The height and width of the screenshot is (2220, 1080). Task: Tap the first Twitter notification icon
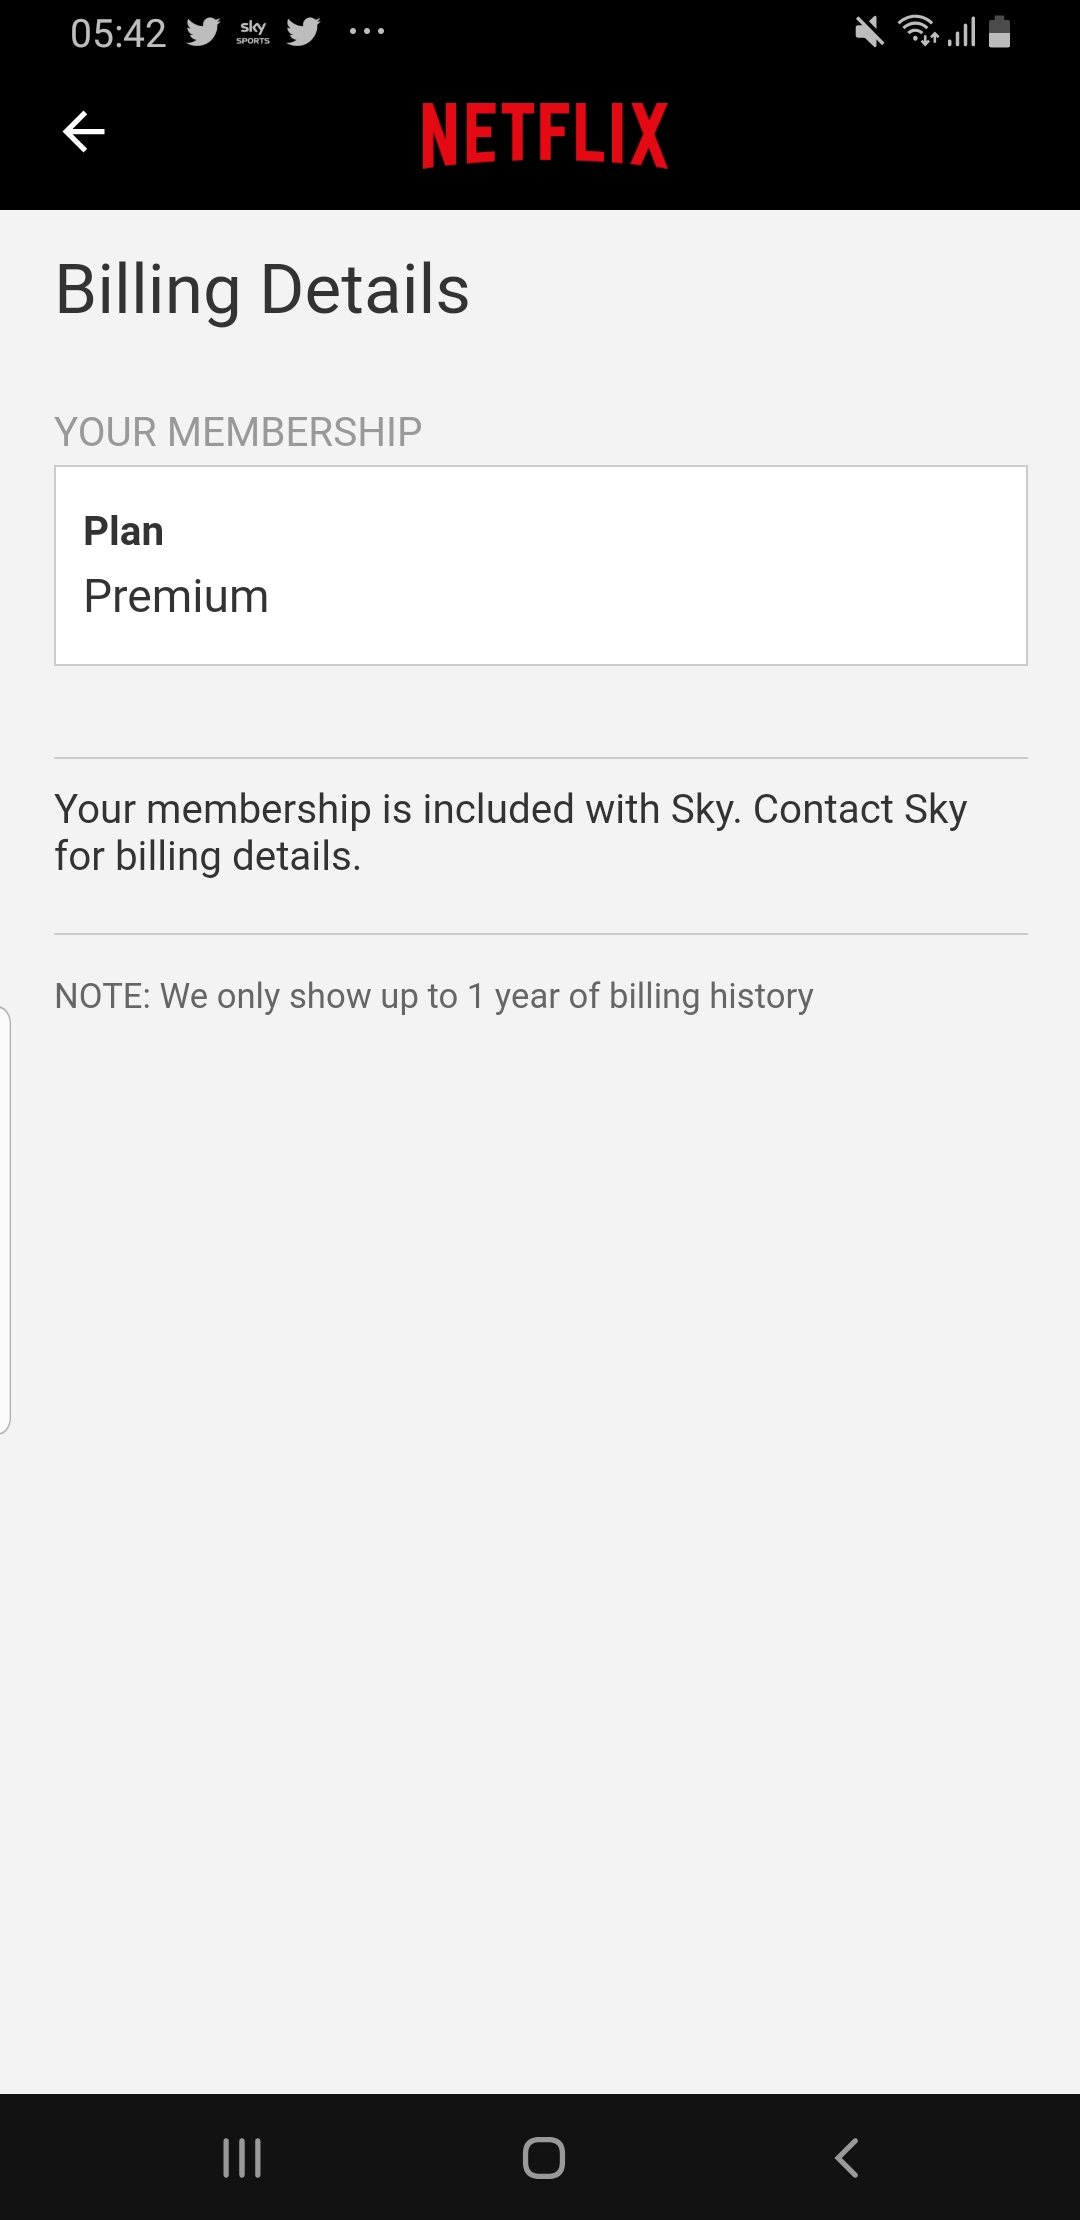203,32
